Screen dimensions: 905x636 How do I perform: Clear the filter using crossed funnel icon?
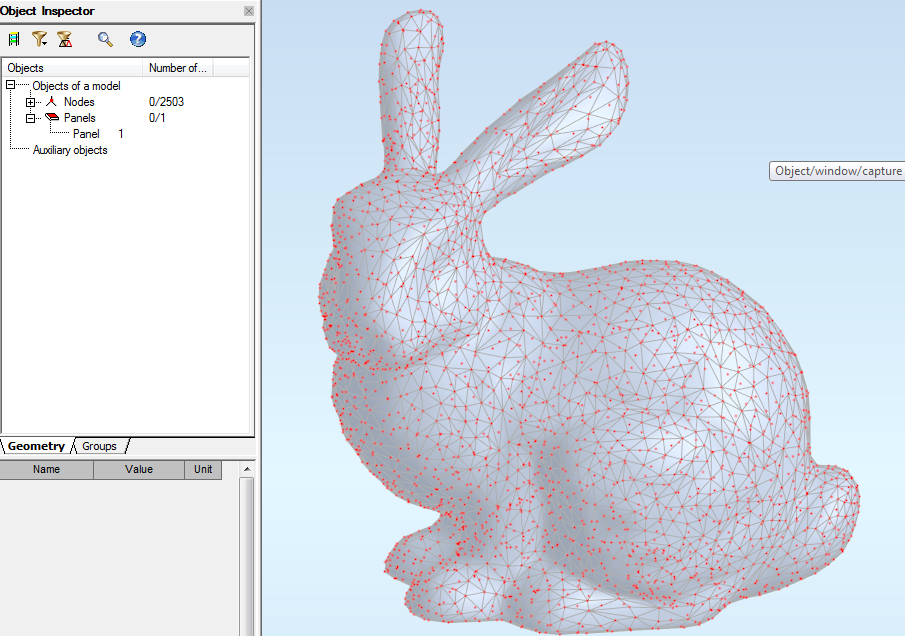66,39
